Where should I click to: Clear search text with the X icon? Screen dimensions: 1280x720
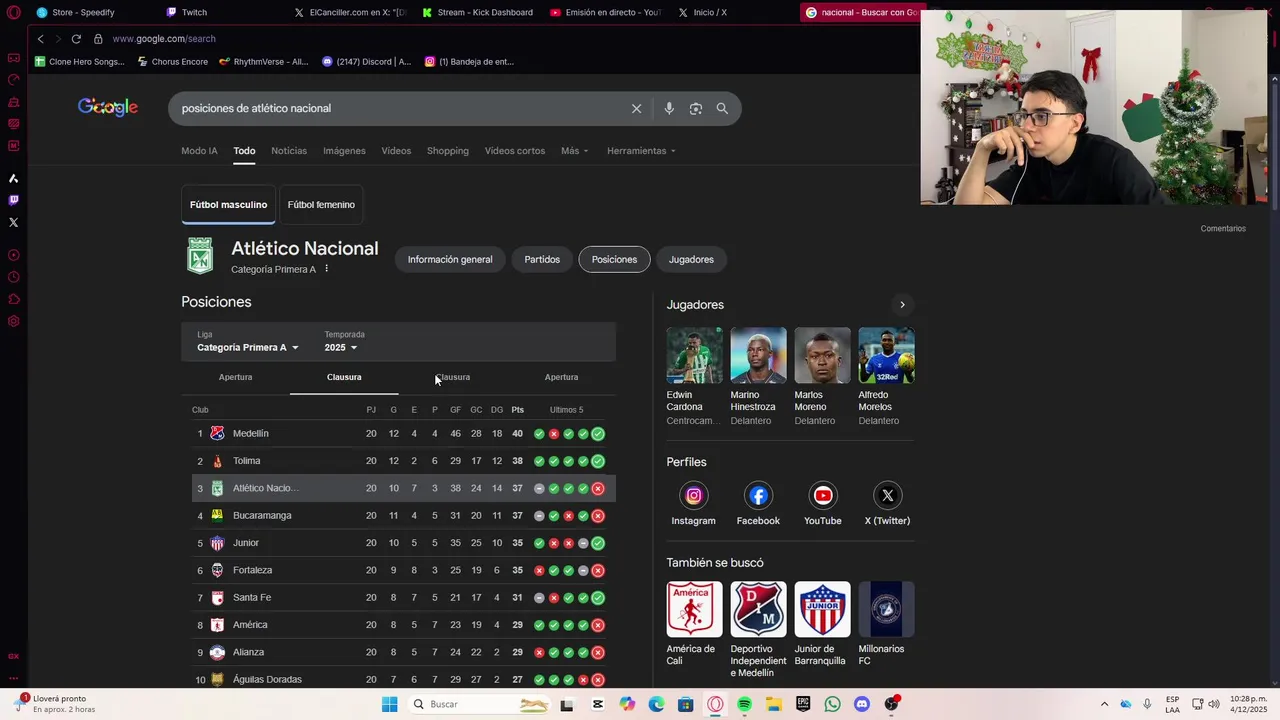(x=636, y=108)
